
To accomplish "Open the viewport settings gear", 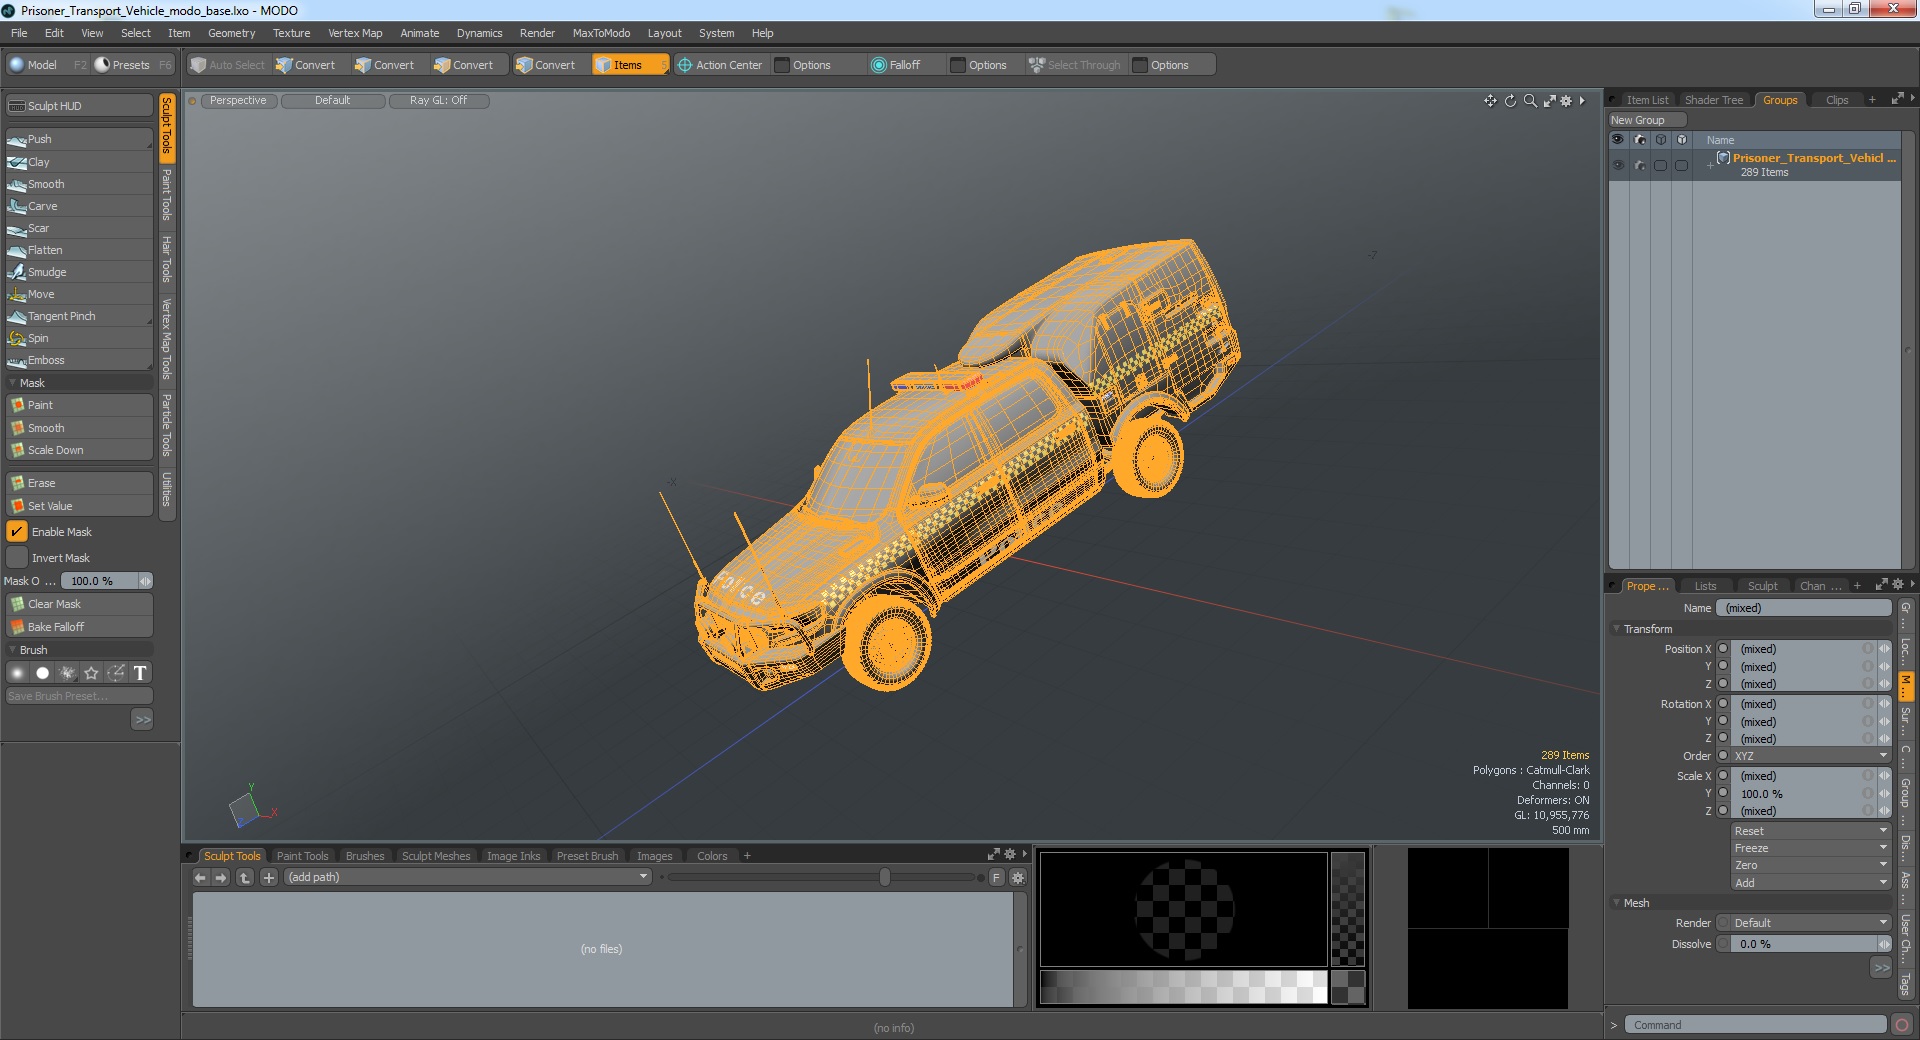I will point(1566,101).
